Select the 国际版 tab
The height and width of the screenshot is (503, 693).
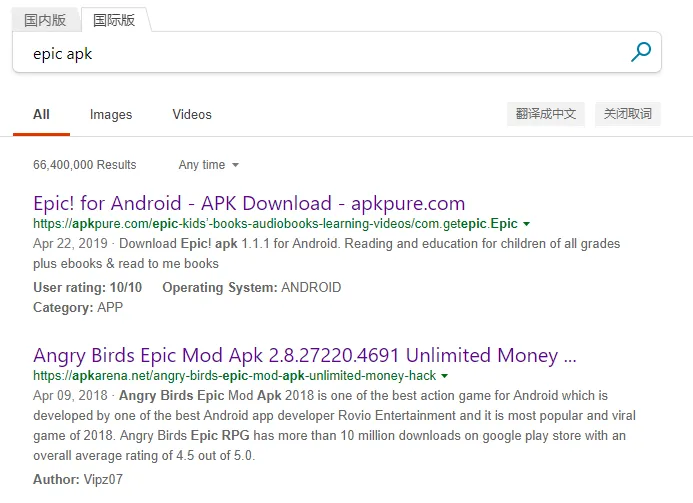coord(114,20)
